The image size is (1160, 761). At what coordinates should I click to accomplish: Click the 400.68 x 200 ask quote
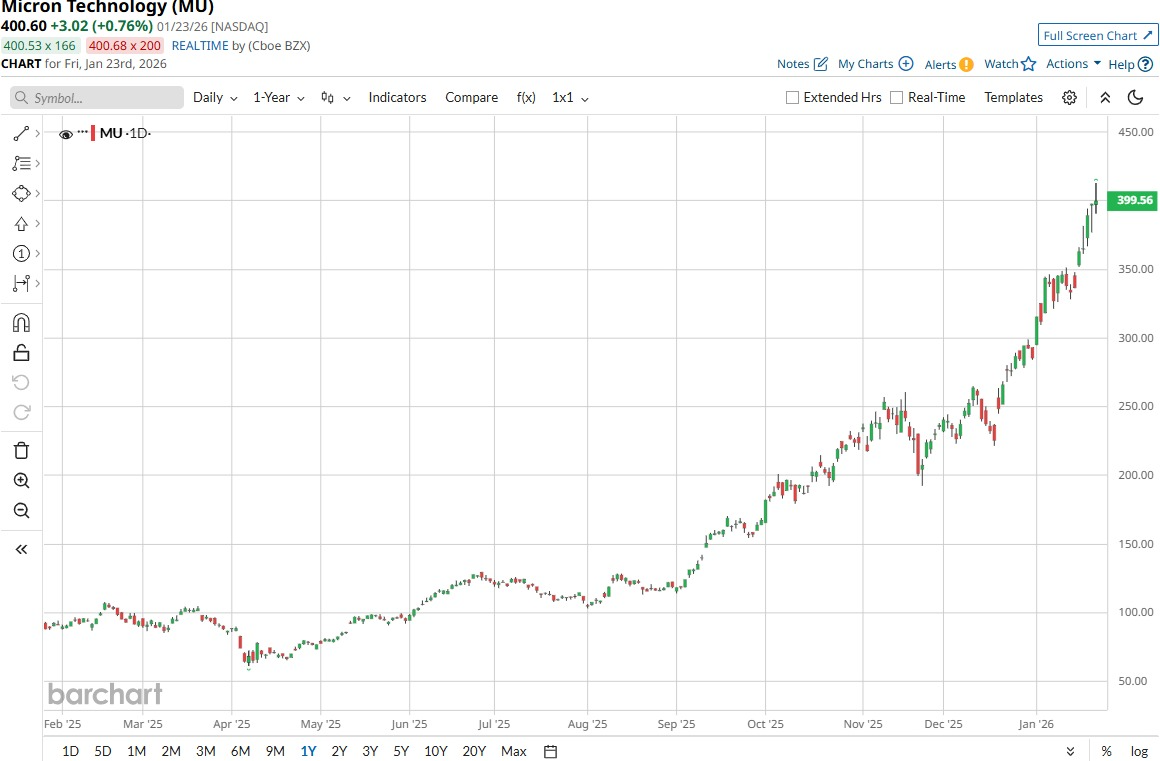(x=124, y=45)
